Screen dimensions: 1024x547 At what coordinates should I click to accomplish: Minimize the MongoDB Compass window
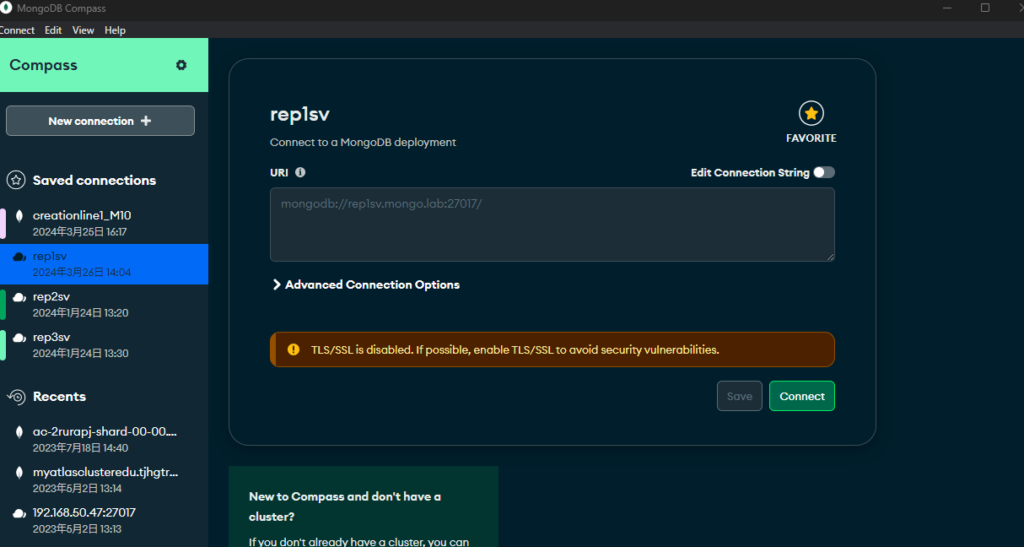(x=947, y=8)
